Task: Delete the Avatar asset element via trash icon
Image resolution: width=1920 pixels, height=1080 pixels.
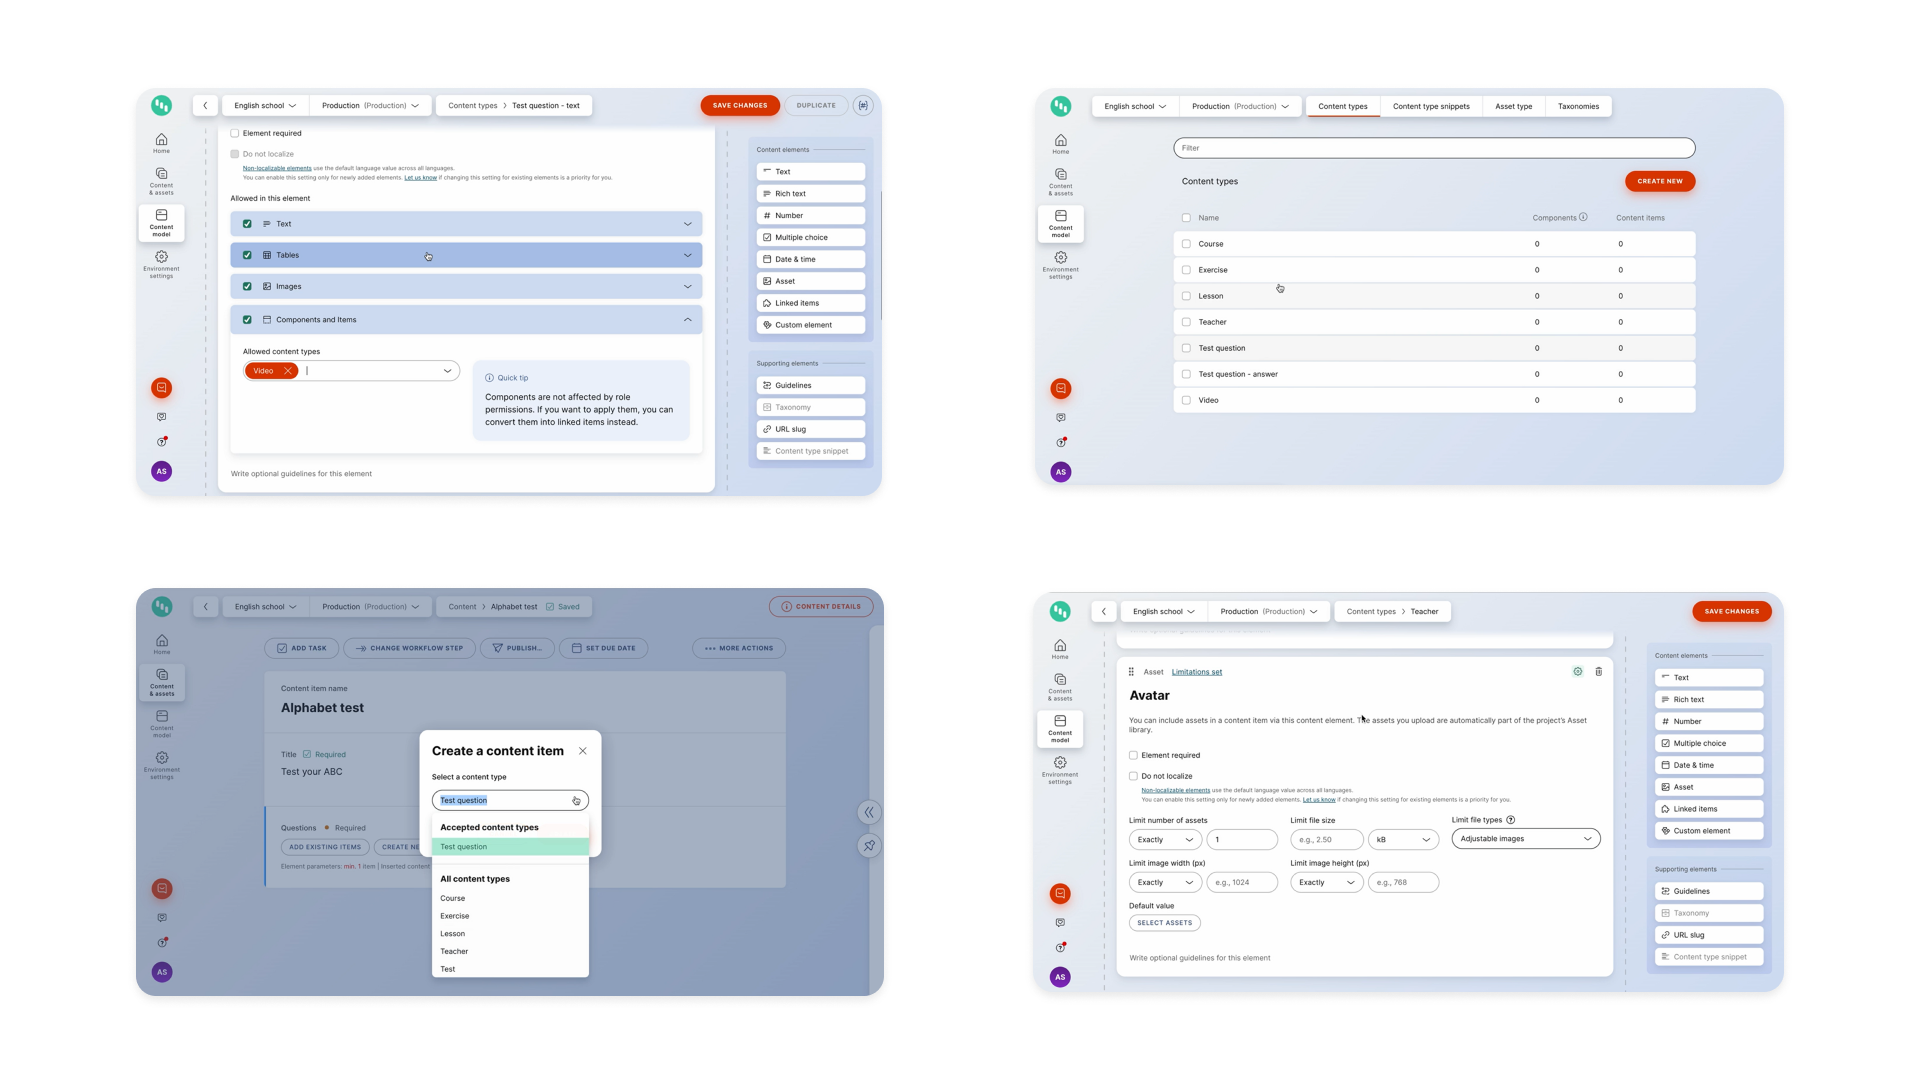Action: pyautogui.click(x=1598, y=672)
